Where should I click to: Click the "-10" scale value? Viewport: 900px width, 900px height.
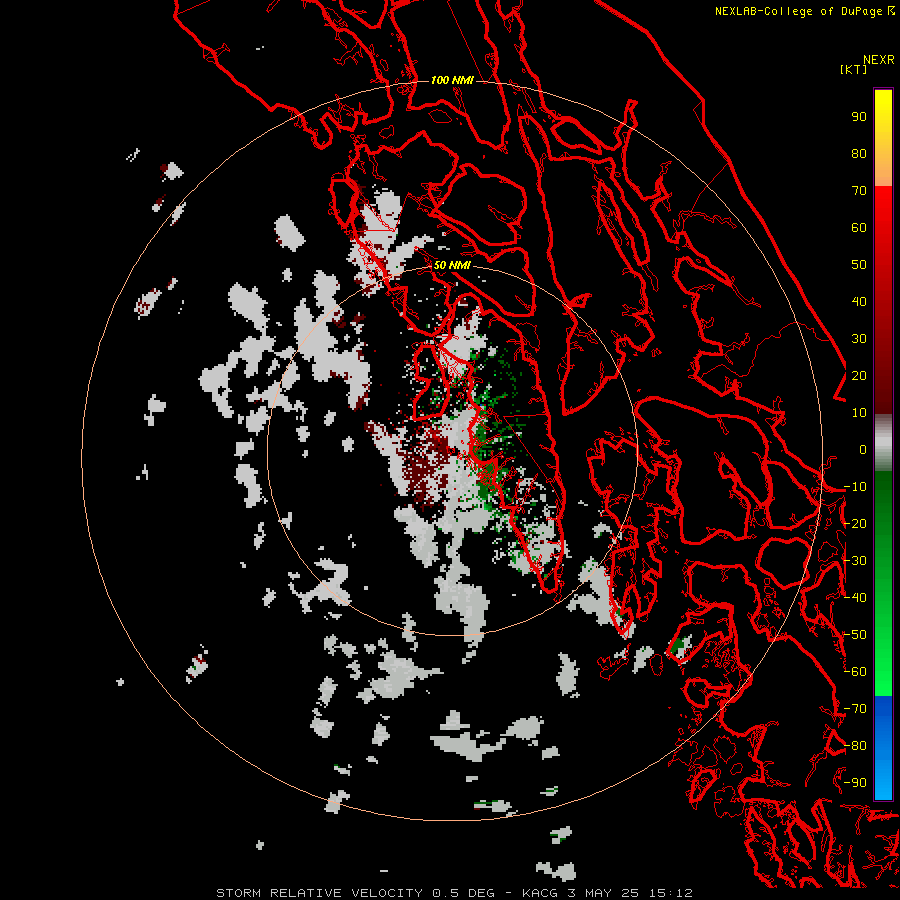(855, 487)
